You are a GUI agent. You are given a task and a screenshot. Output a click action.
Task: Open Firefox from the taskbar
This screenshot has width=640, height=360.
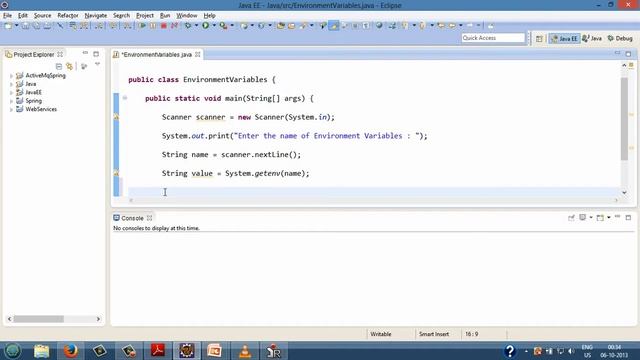click(71, 351)
